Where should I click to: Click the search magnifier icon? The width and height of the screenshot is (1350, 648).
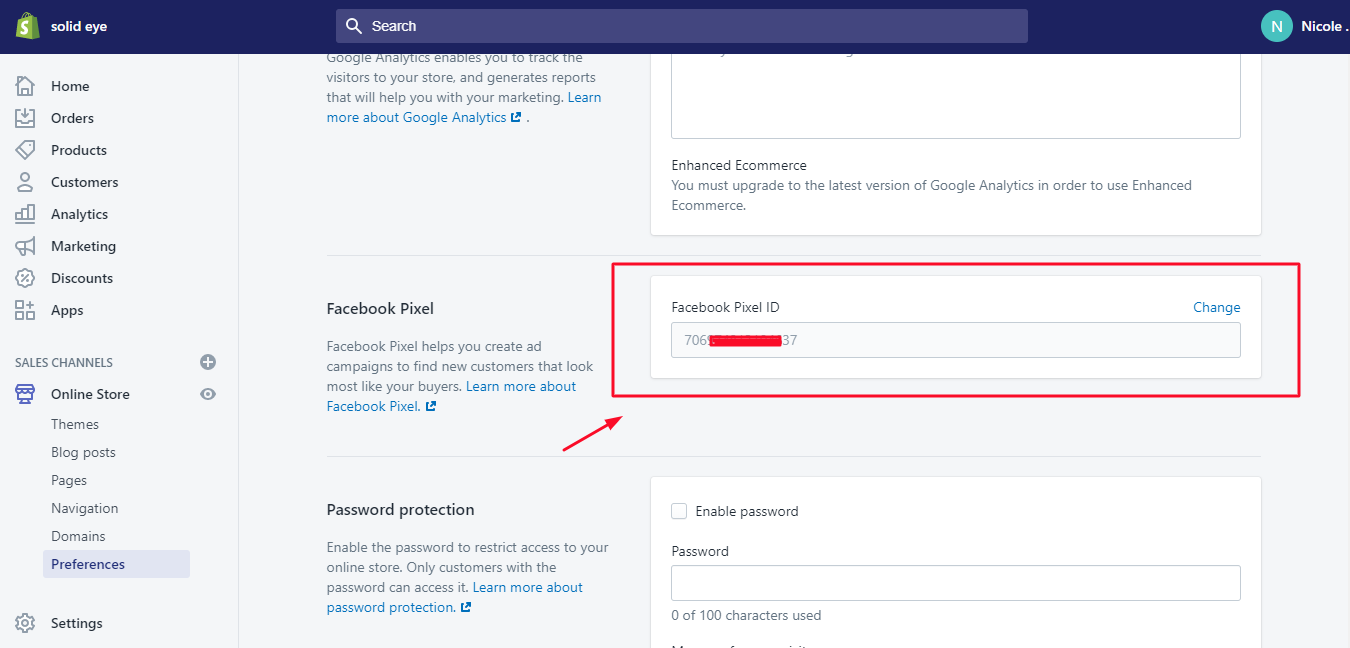(354, 26)
